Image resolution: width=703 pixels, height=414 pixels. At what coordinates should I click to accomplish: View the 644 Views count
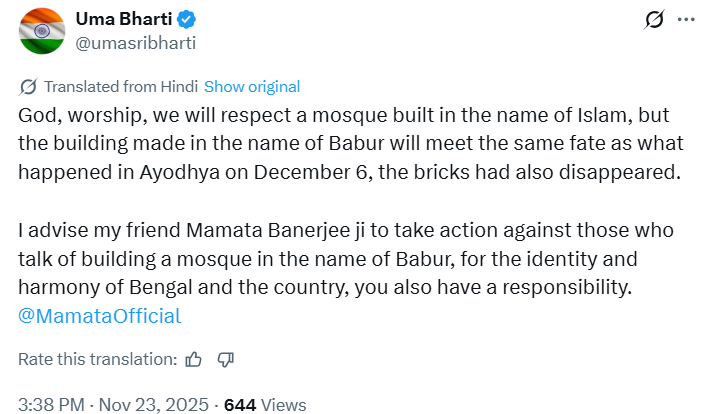click(x=265, y=404)
